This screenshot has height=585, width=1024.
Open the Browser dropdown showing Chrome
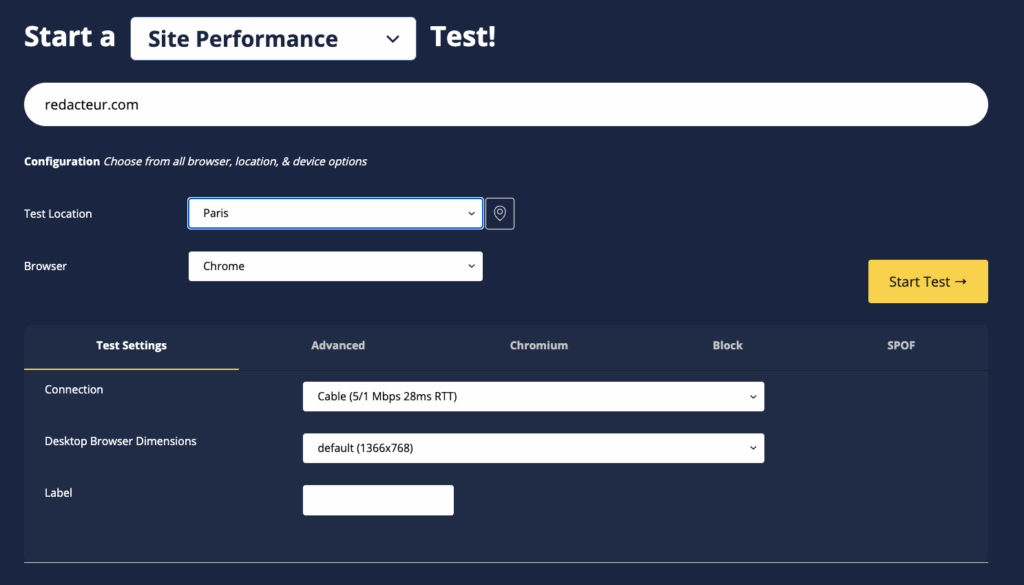[x=335, y=266]
